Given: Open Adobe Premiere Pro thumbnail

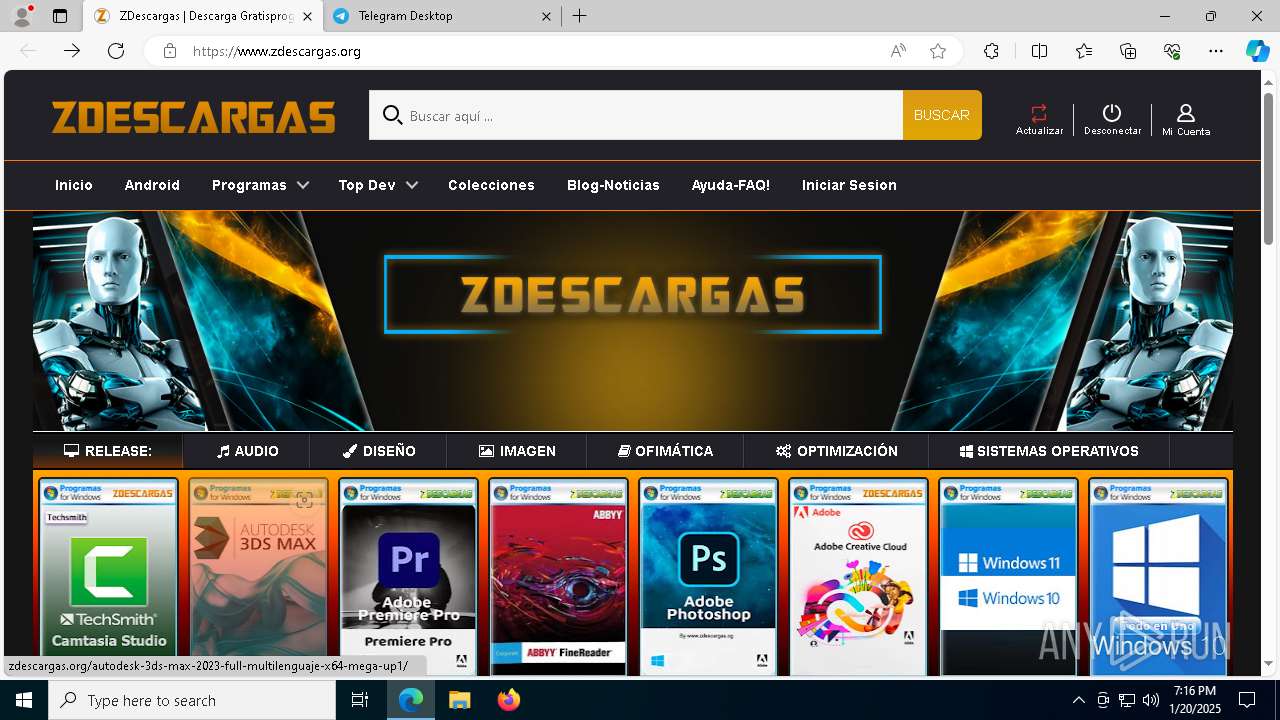Looking at the screenshot, I should pos(408,577).
